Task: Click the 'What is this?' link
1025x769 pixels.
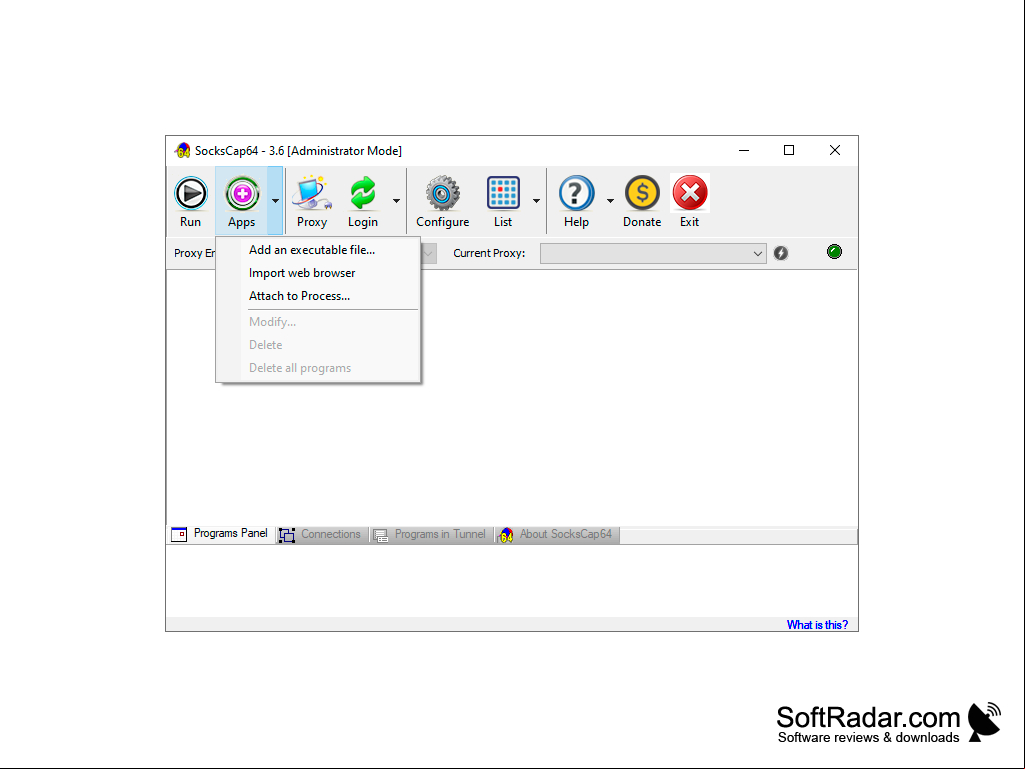Action: (x=817, y=624)
